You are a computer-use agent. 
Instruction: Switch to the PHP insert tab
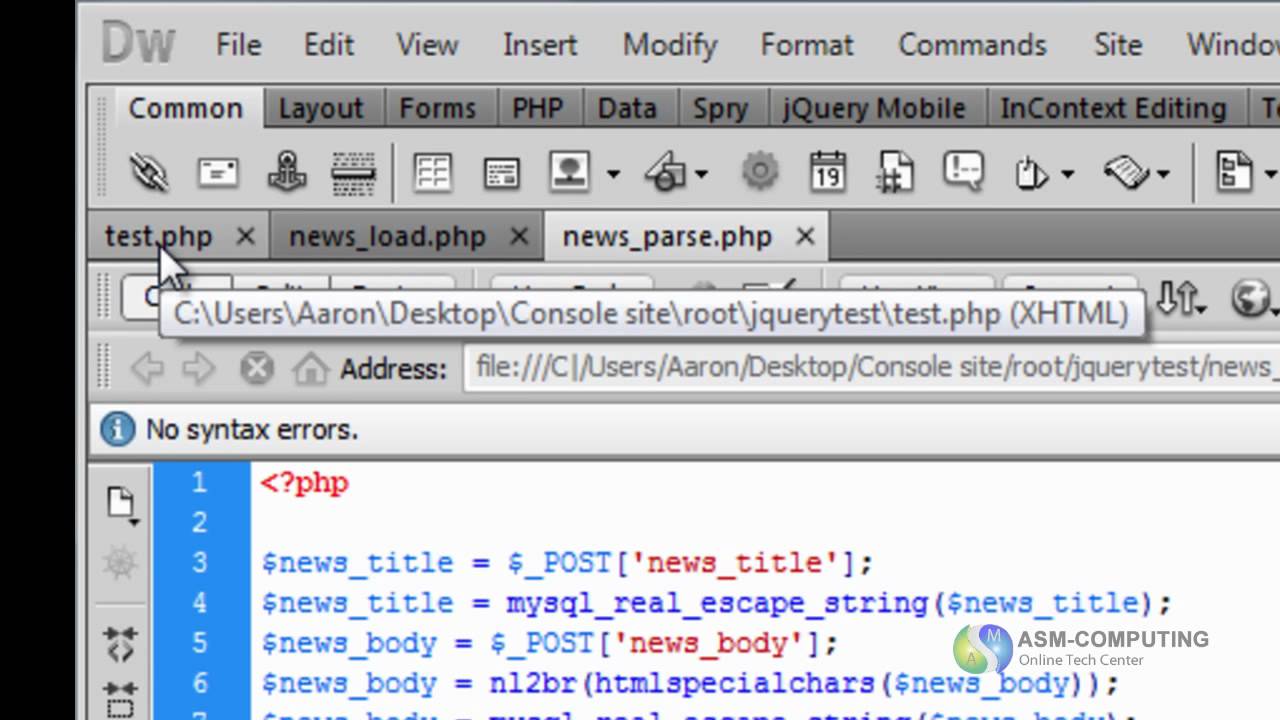[538, 108]
